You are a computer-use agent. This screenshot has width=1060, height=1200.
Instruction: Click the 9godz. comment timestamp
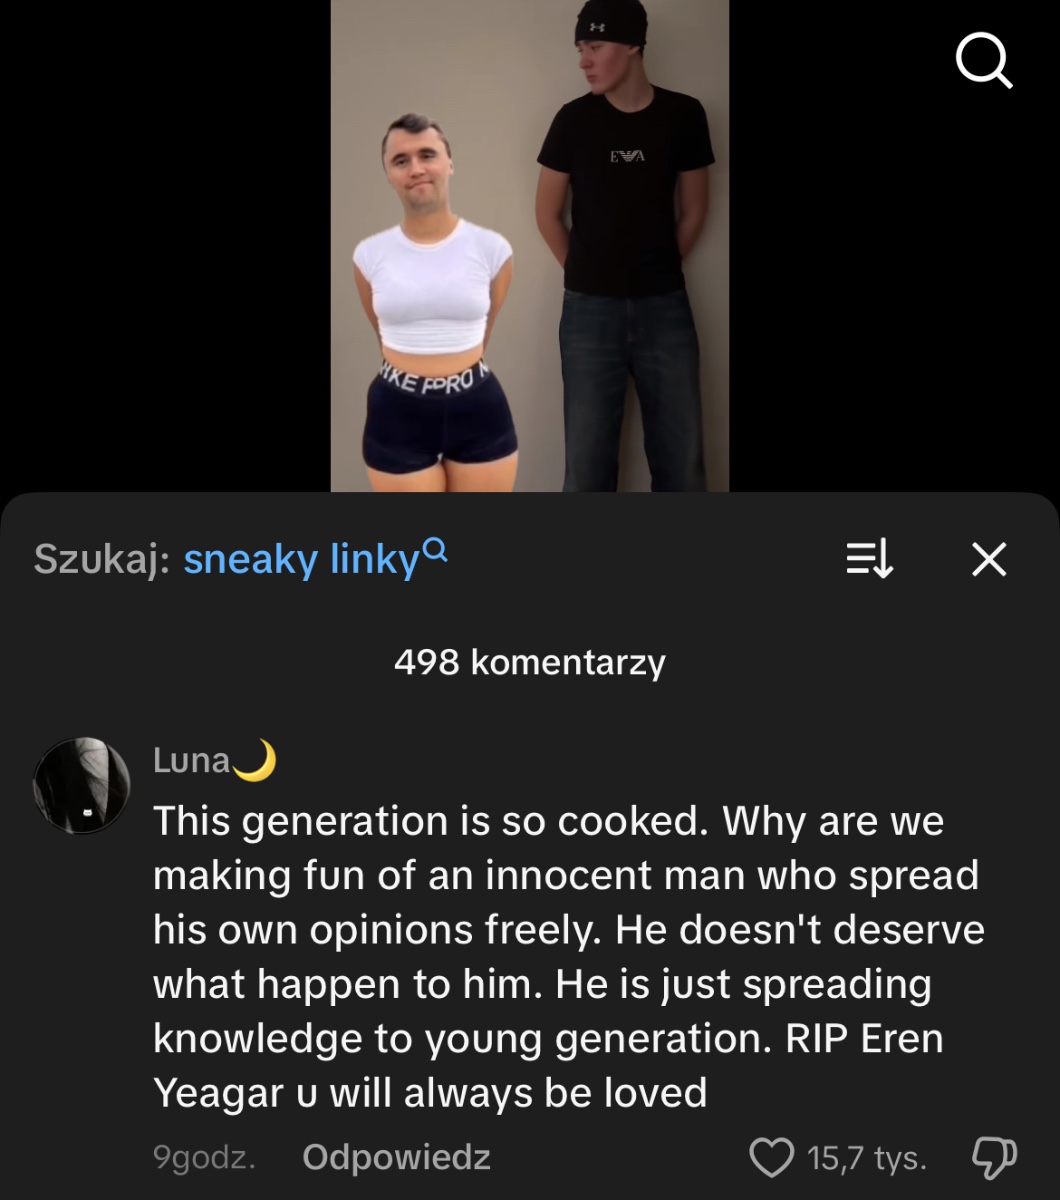[x=205, y=1157]
